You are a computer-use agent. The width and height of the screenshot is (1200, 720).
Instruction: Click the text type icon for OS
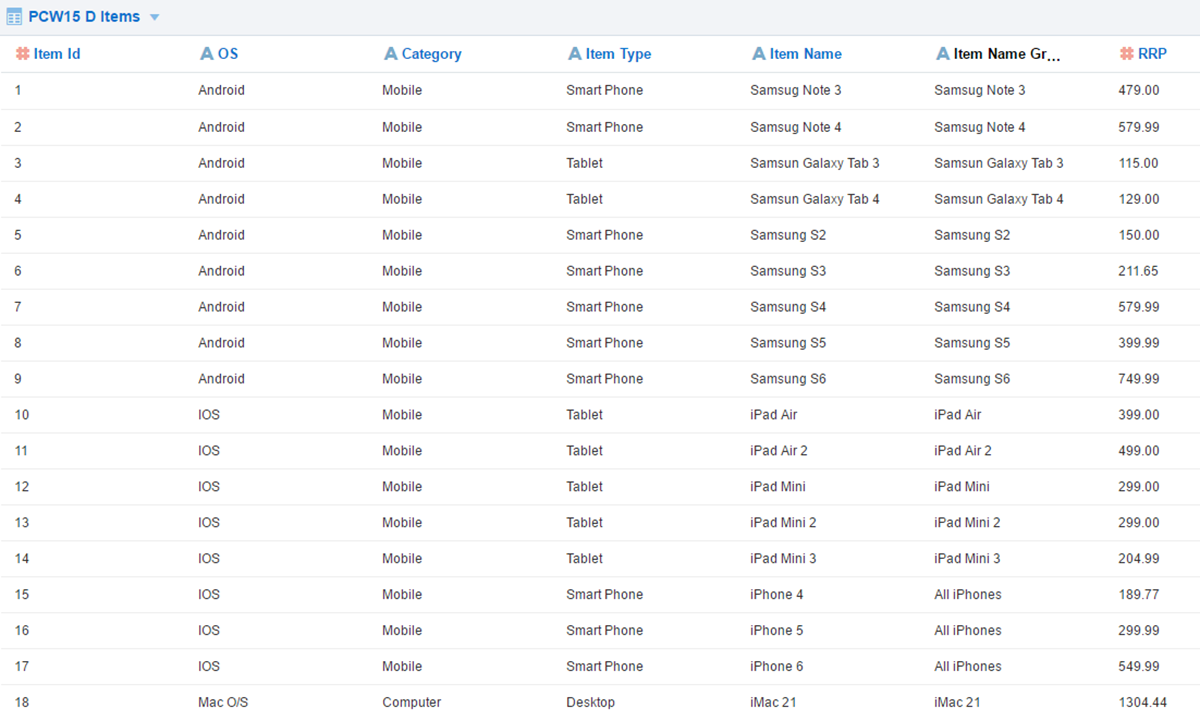[x=207, y=54]
